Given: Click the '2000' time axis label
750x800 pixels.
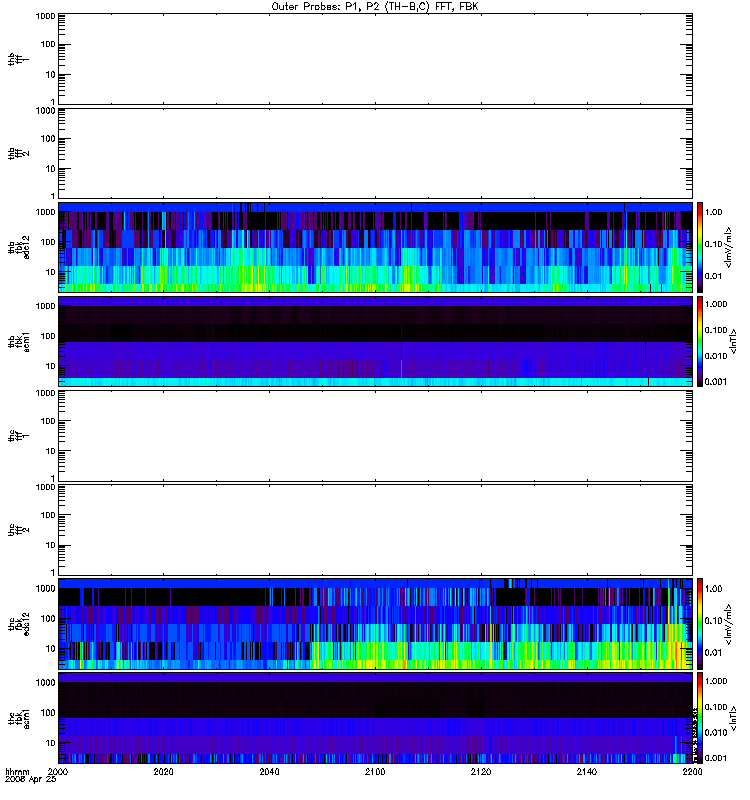Looking at the screenshot, I should coord(58,772).
